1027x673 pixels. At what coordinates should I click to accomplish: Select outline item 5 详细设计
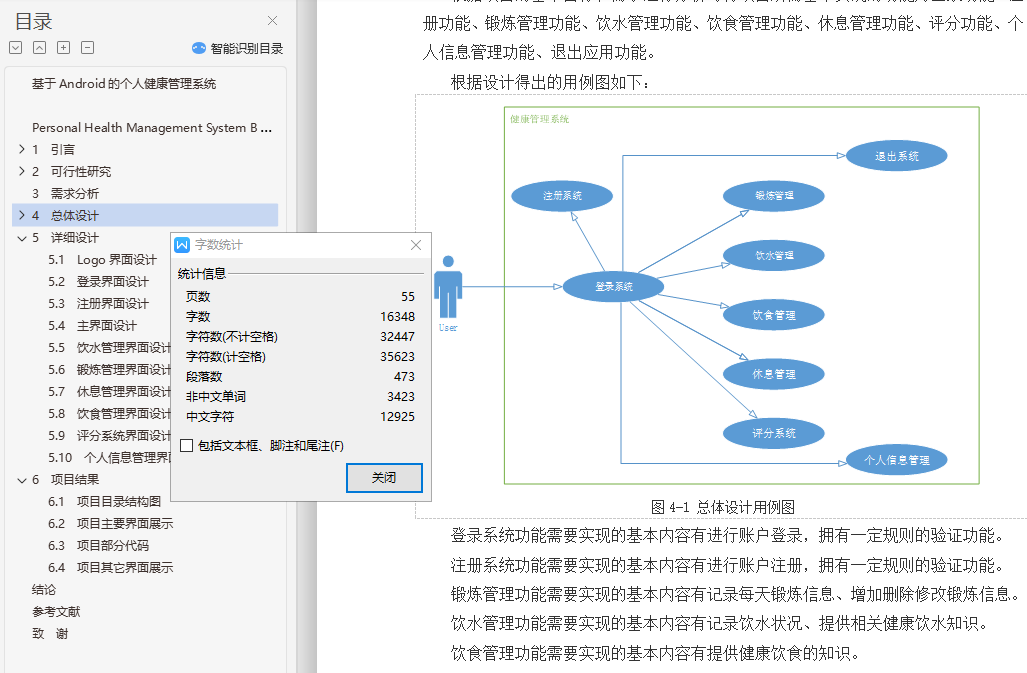65,238
